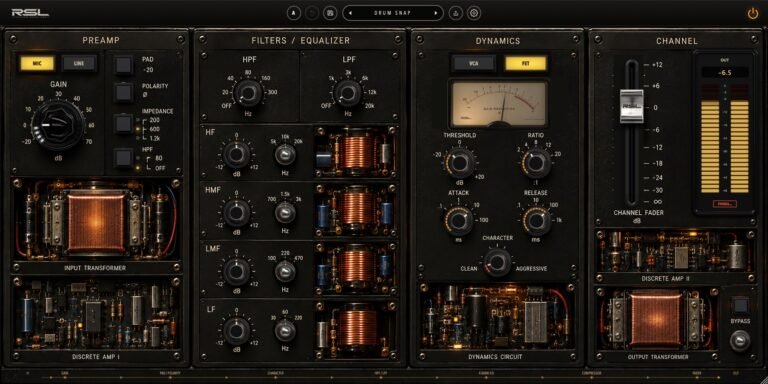Click the 600 impedance label
Viewport: 768px width, 384px height.
[x=155, y=129]
